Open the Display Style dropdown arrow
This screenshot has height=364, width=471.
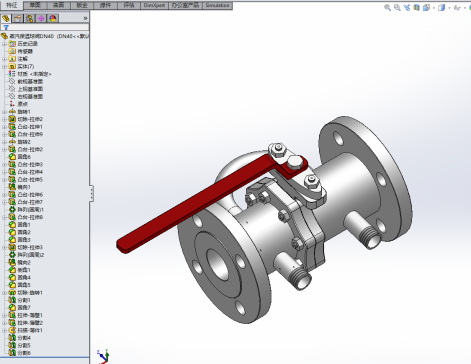[x=449, y=8]
